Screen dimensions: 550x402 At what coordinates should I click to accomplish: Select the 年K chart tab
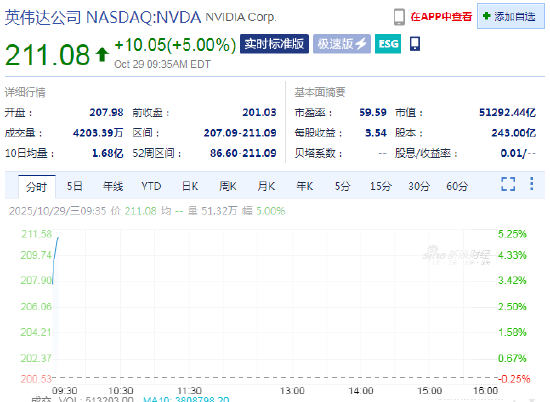tap(304, 186)
